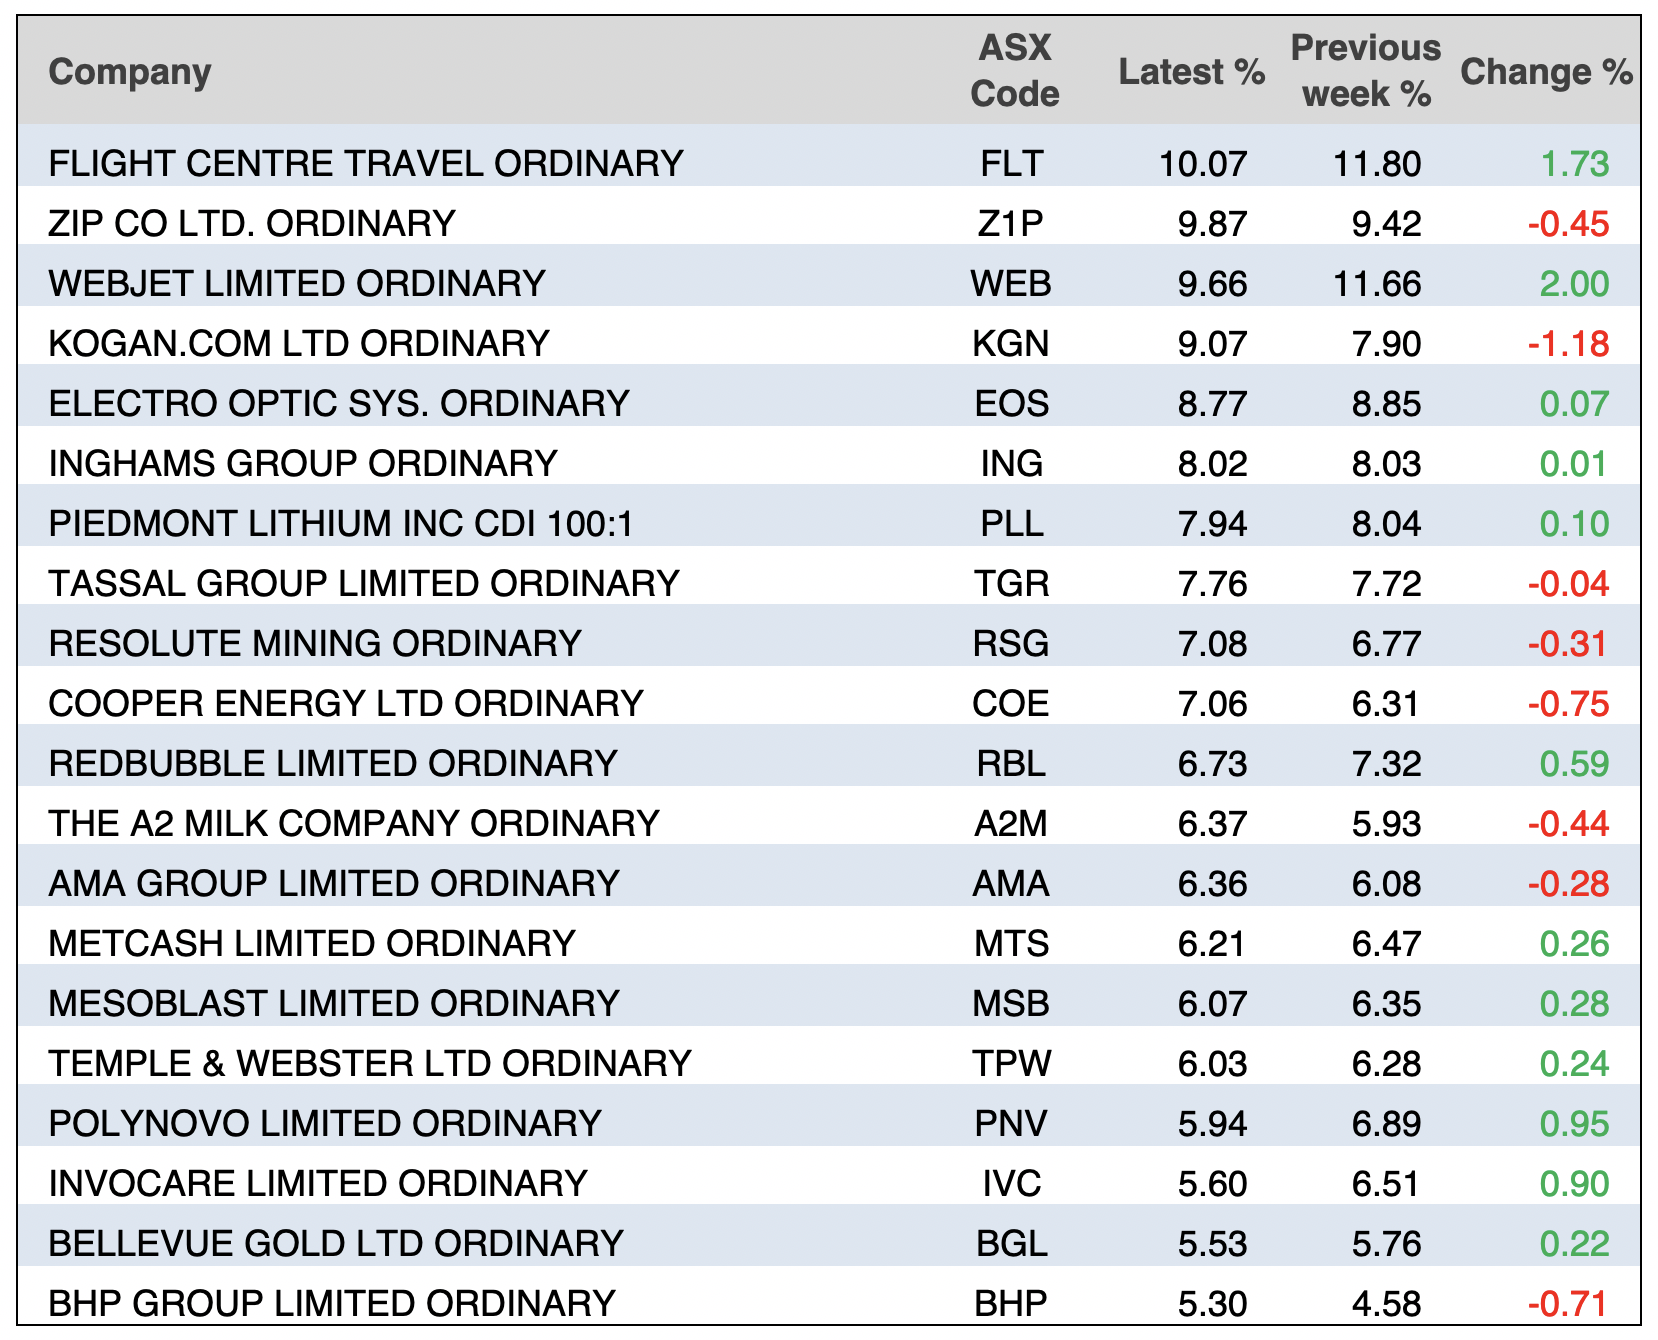Click the 7.32 previous week value for Redbubble

pyautogui.click(x=1386, y=763)
